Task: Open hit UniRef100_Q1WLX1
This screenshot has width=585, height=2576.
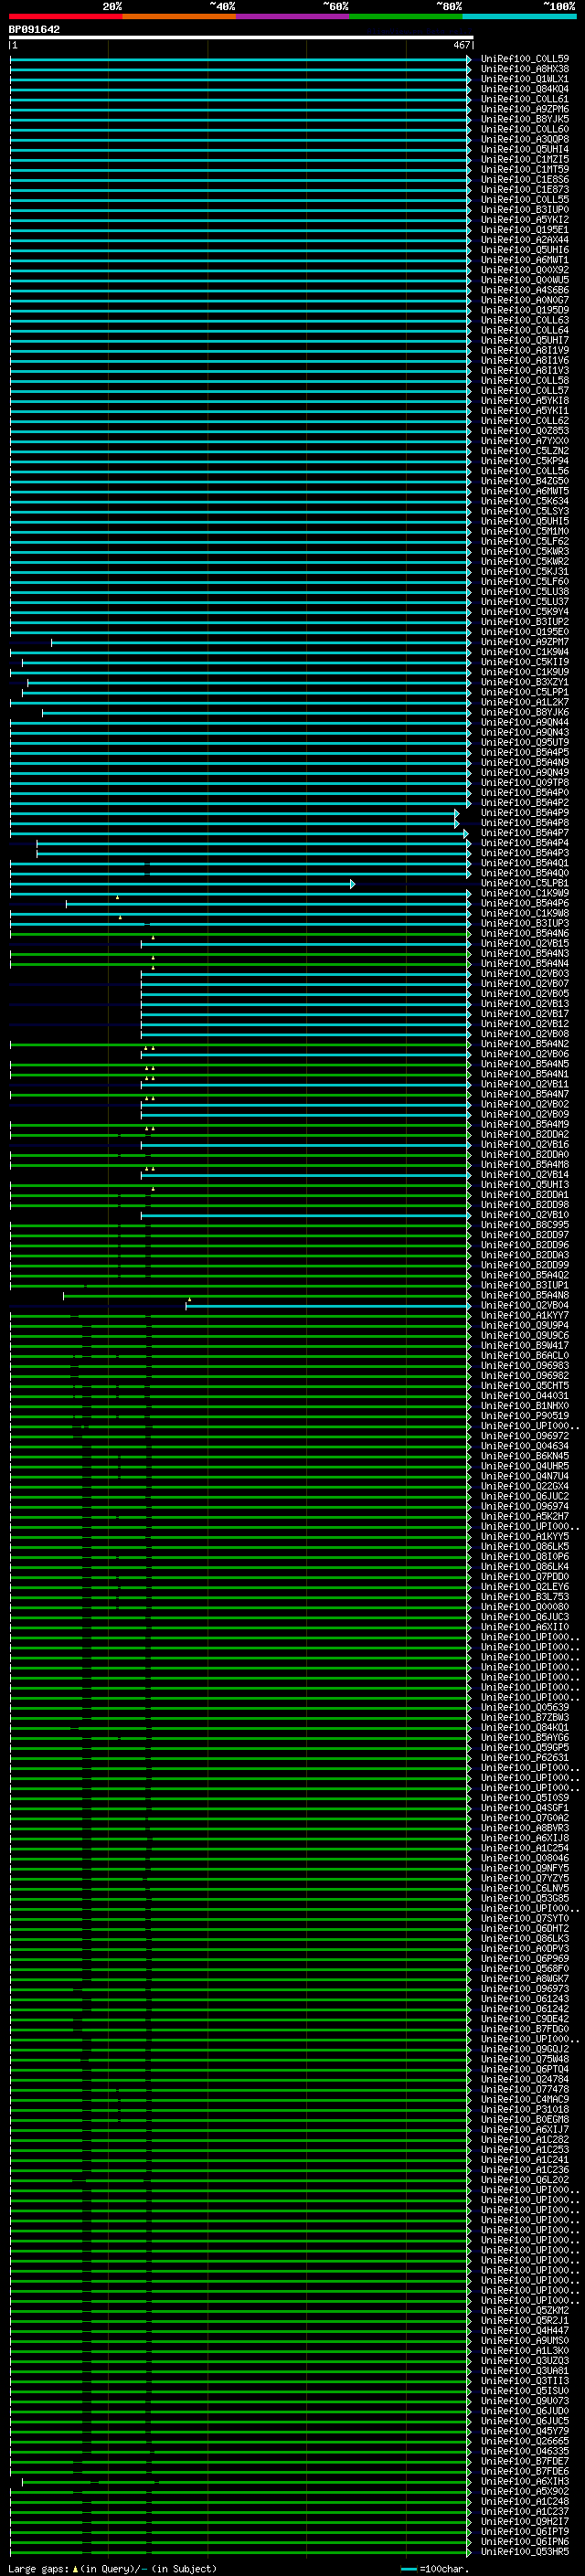Action: 525,79
